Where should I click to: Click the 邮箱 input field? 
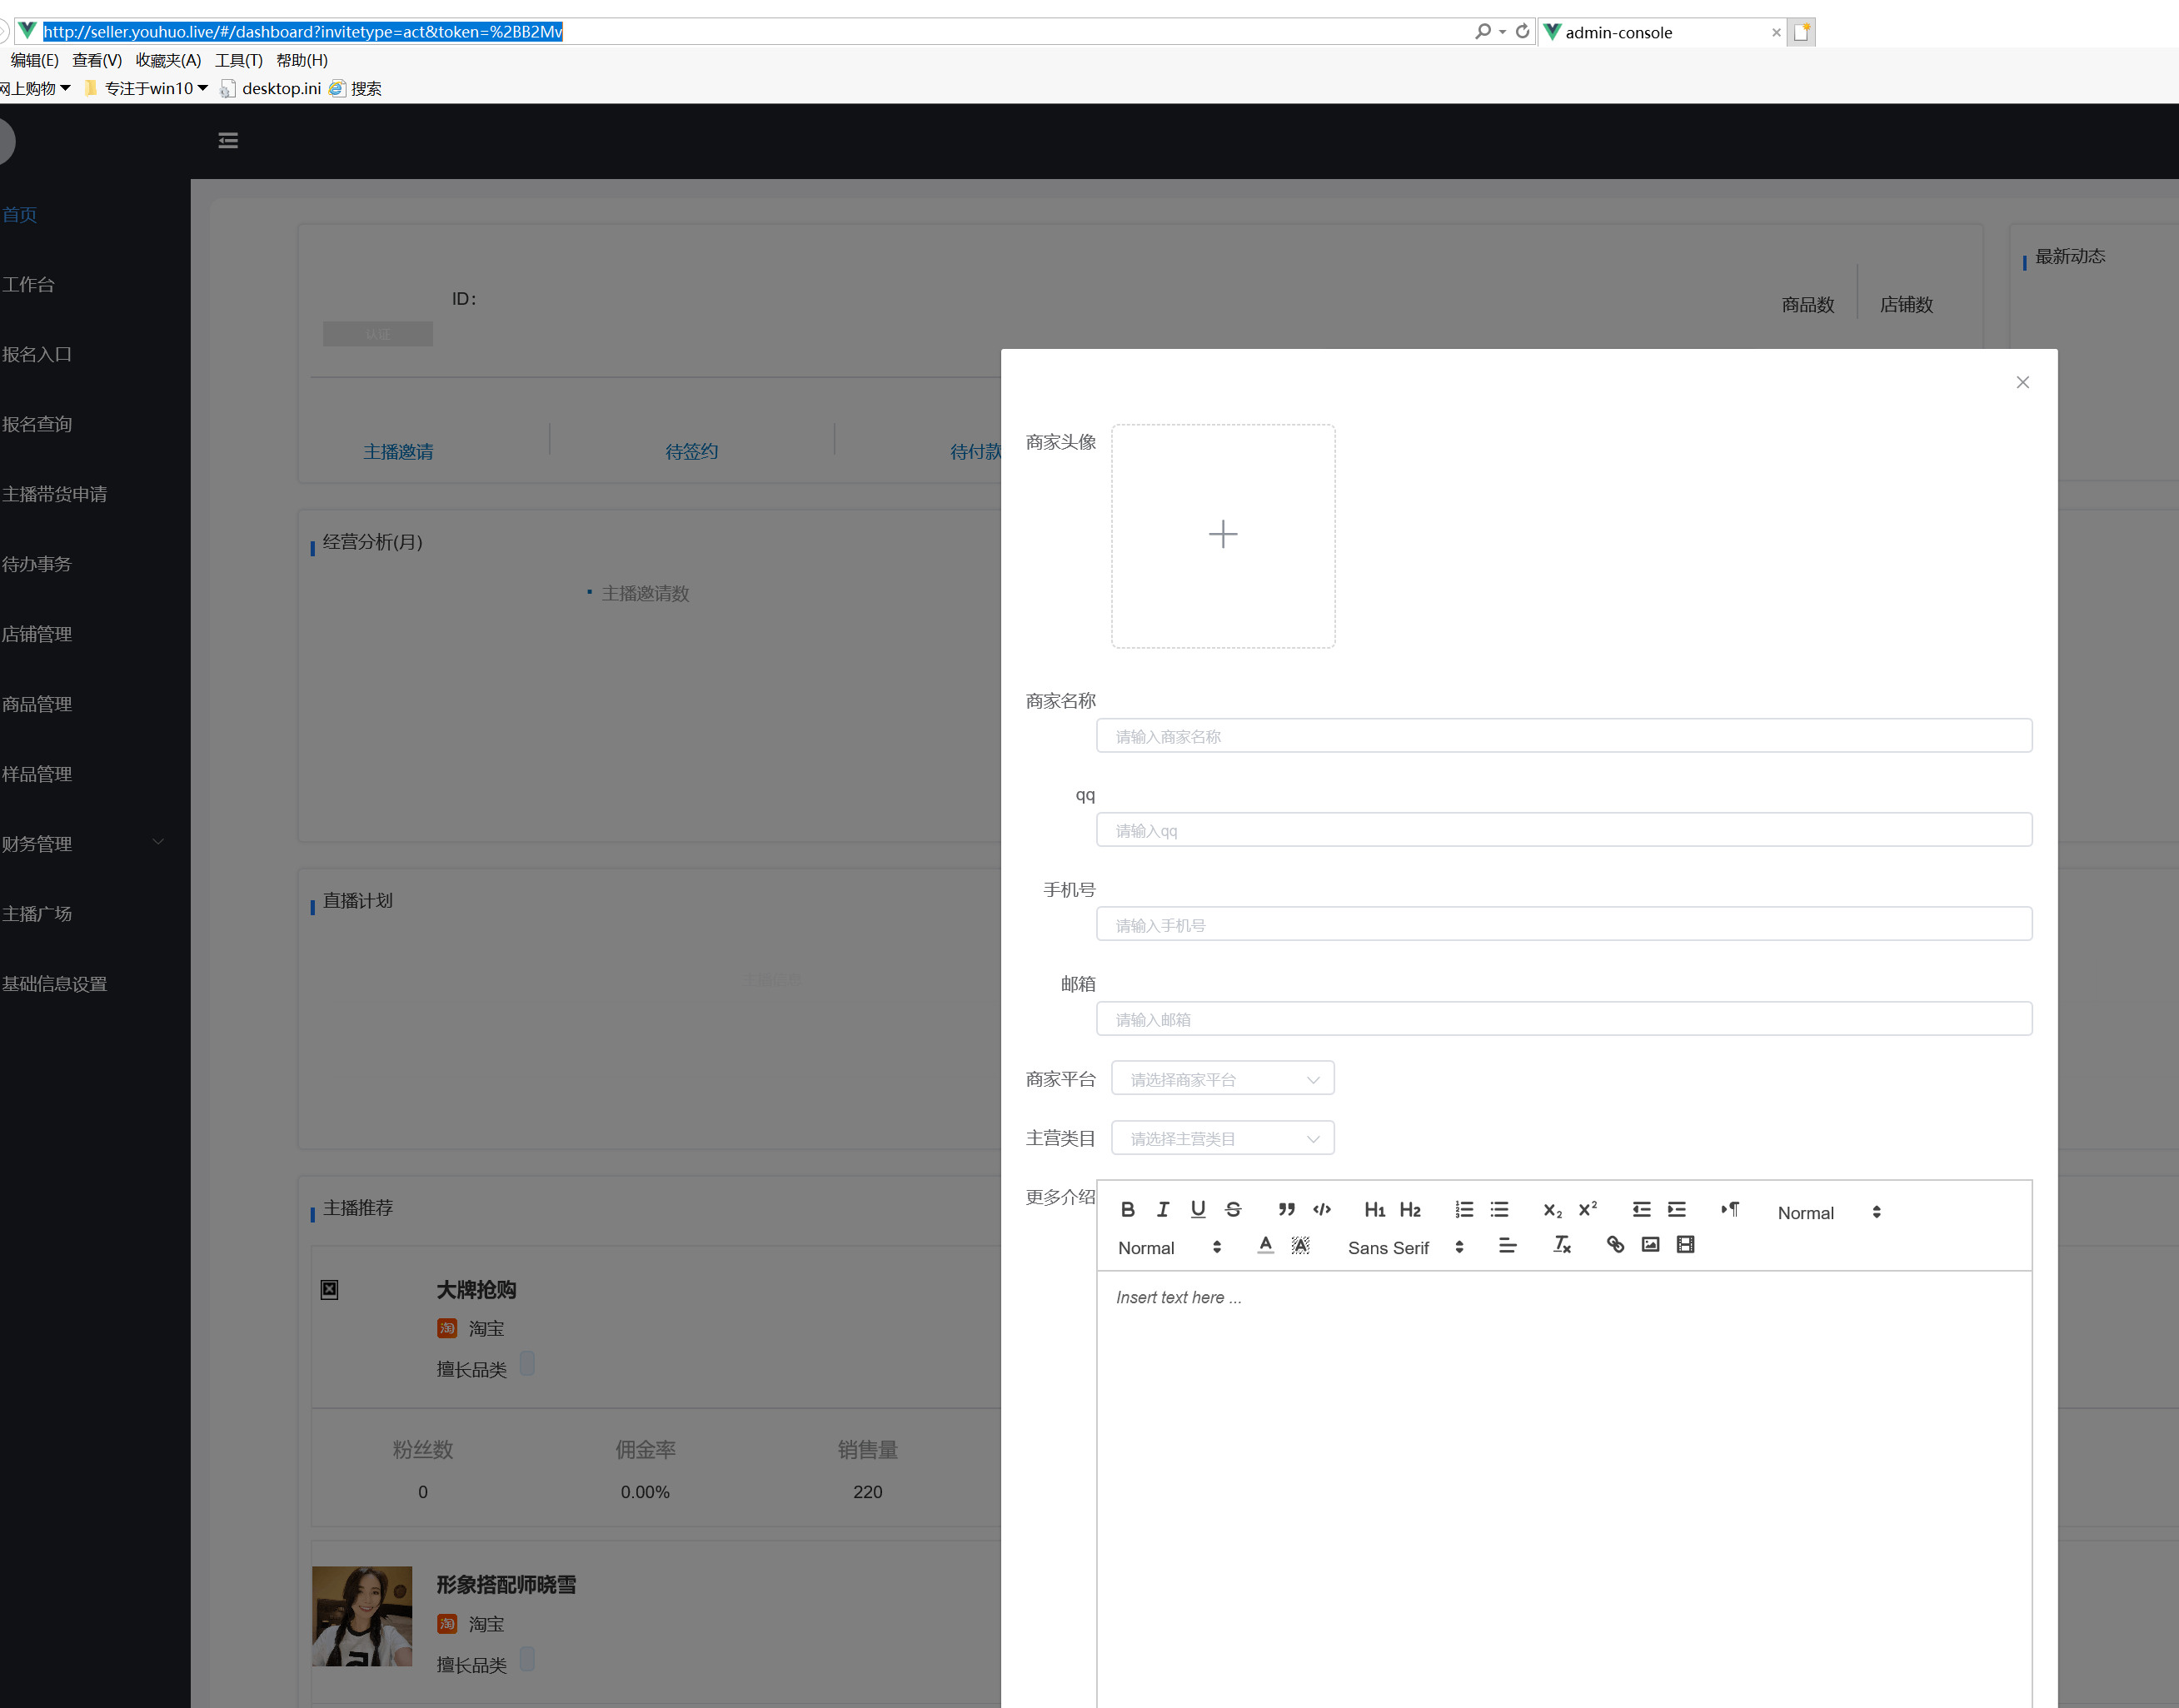coord(1564,1019)
